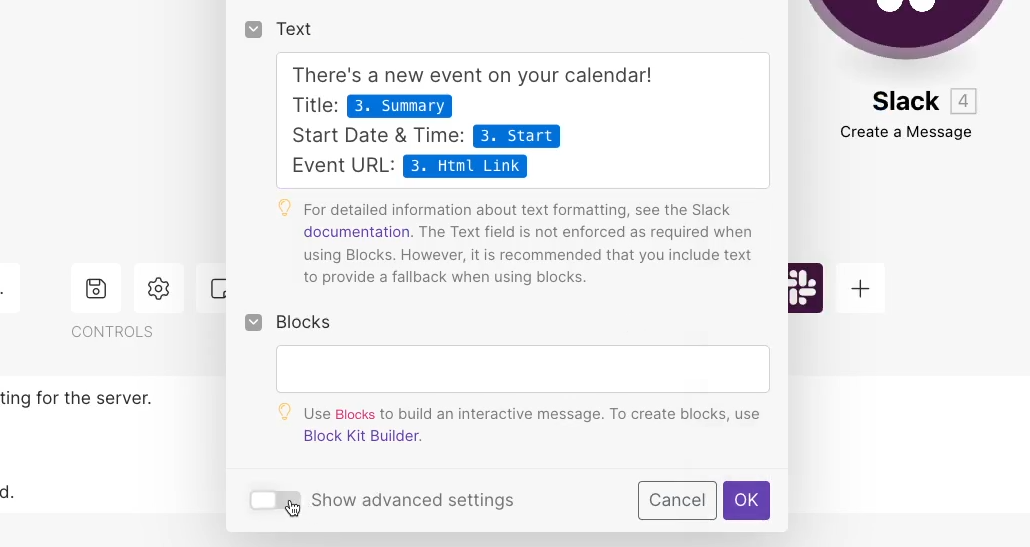Click the large Slack module circle

pyautogui.click(x=905, y=20)
